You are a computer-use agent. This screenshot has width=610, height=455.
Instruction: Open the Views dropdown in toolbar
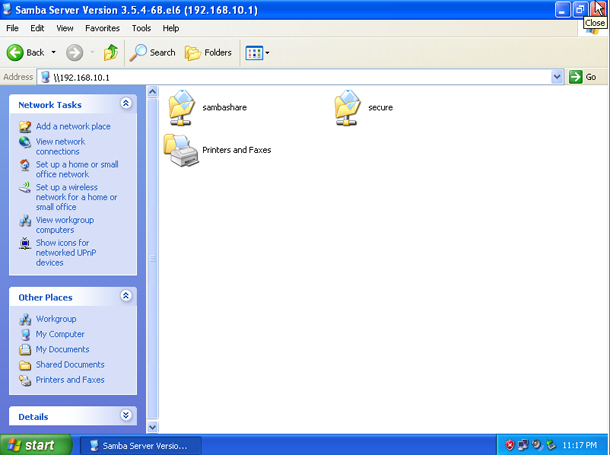click(257, 52)
